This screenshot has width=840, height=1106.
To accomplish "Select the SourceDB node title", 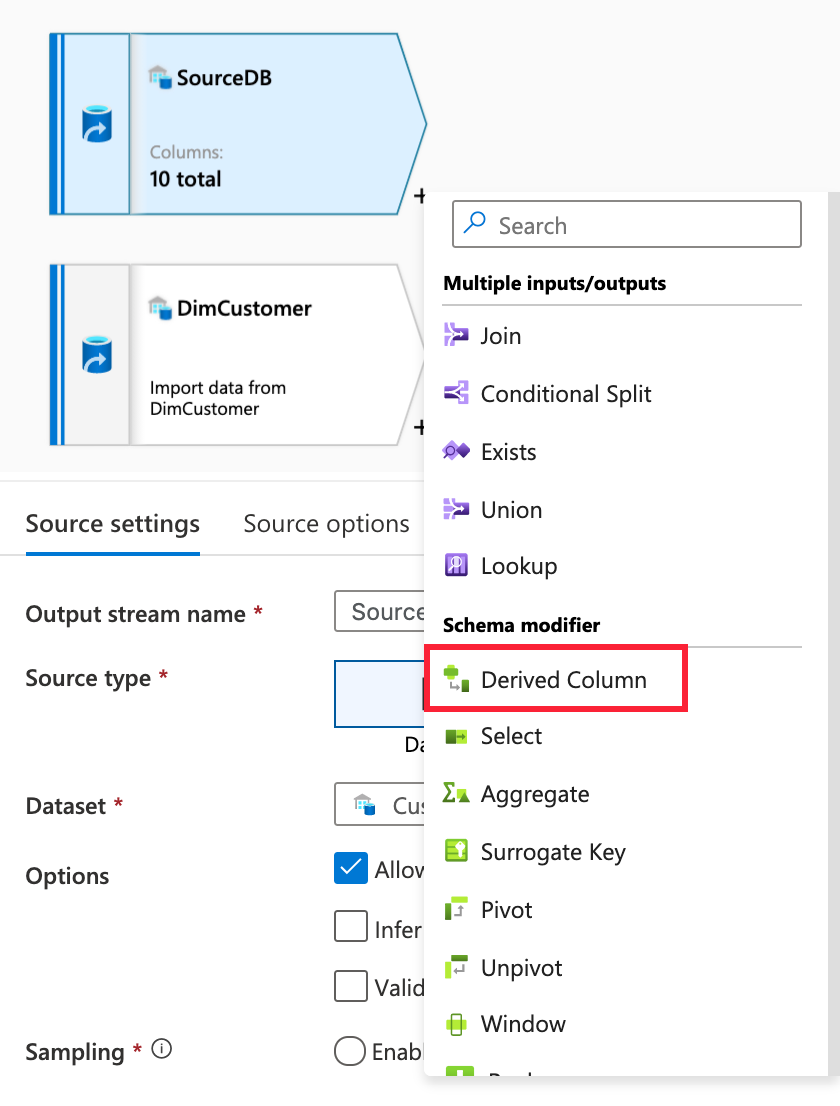I will 224,78.
